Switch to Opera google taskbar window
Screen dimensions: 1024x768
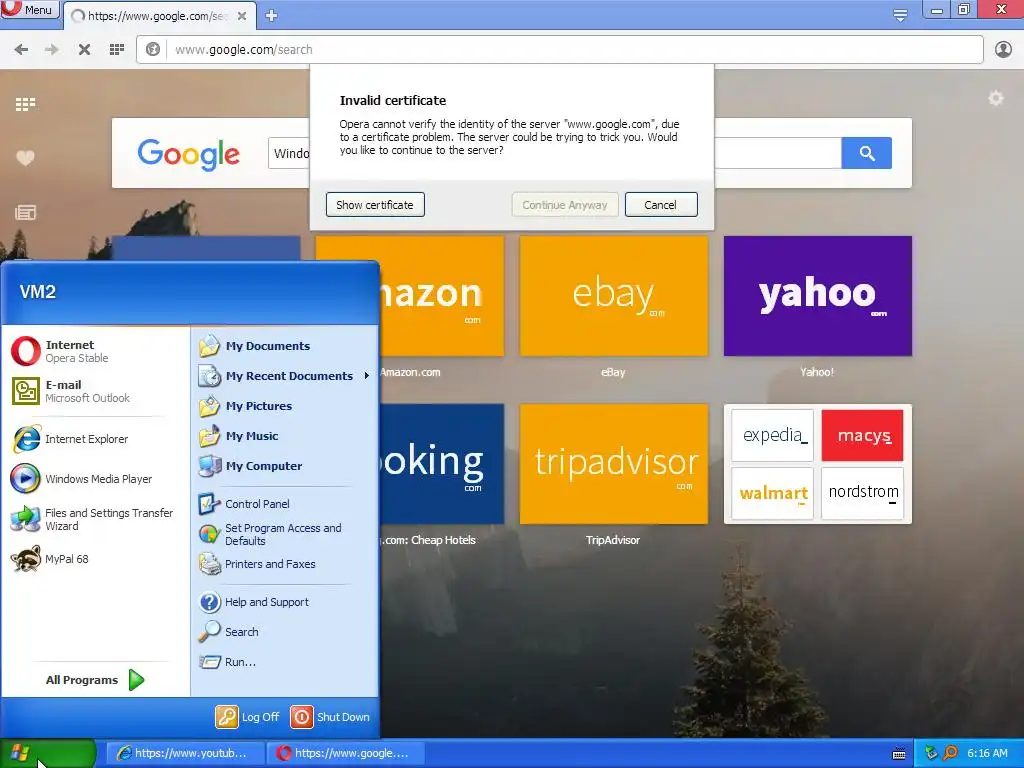[345, 754]
